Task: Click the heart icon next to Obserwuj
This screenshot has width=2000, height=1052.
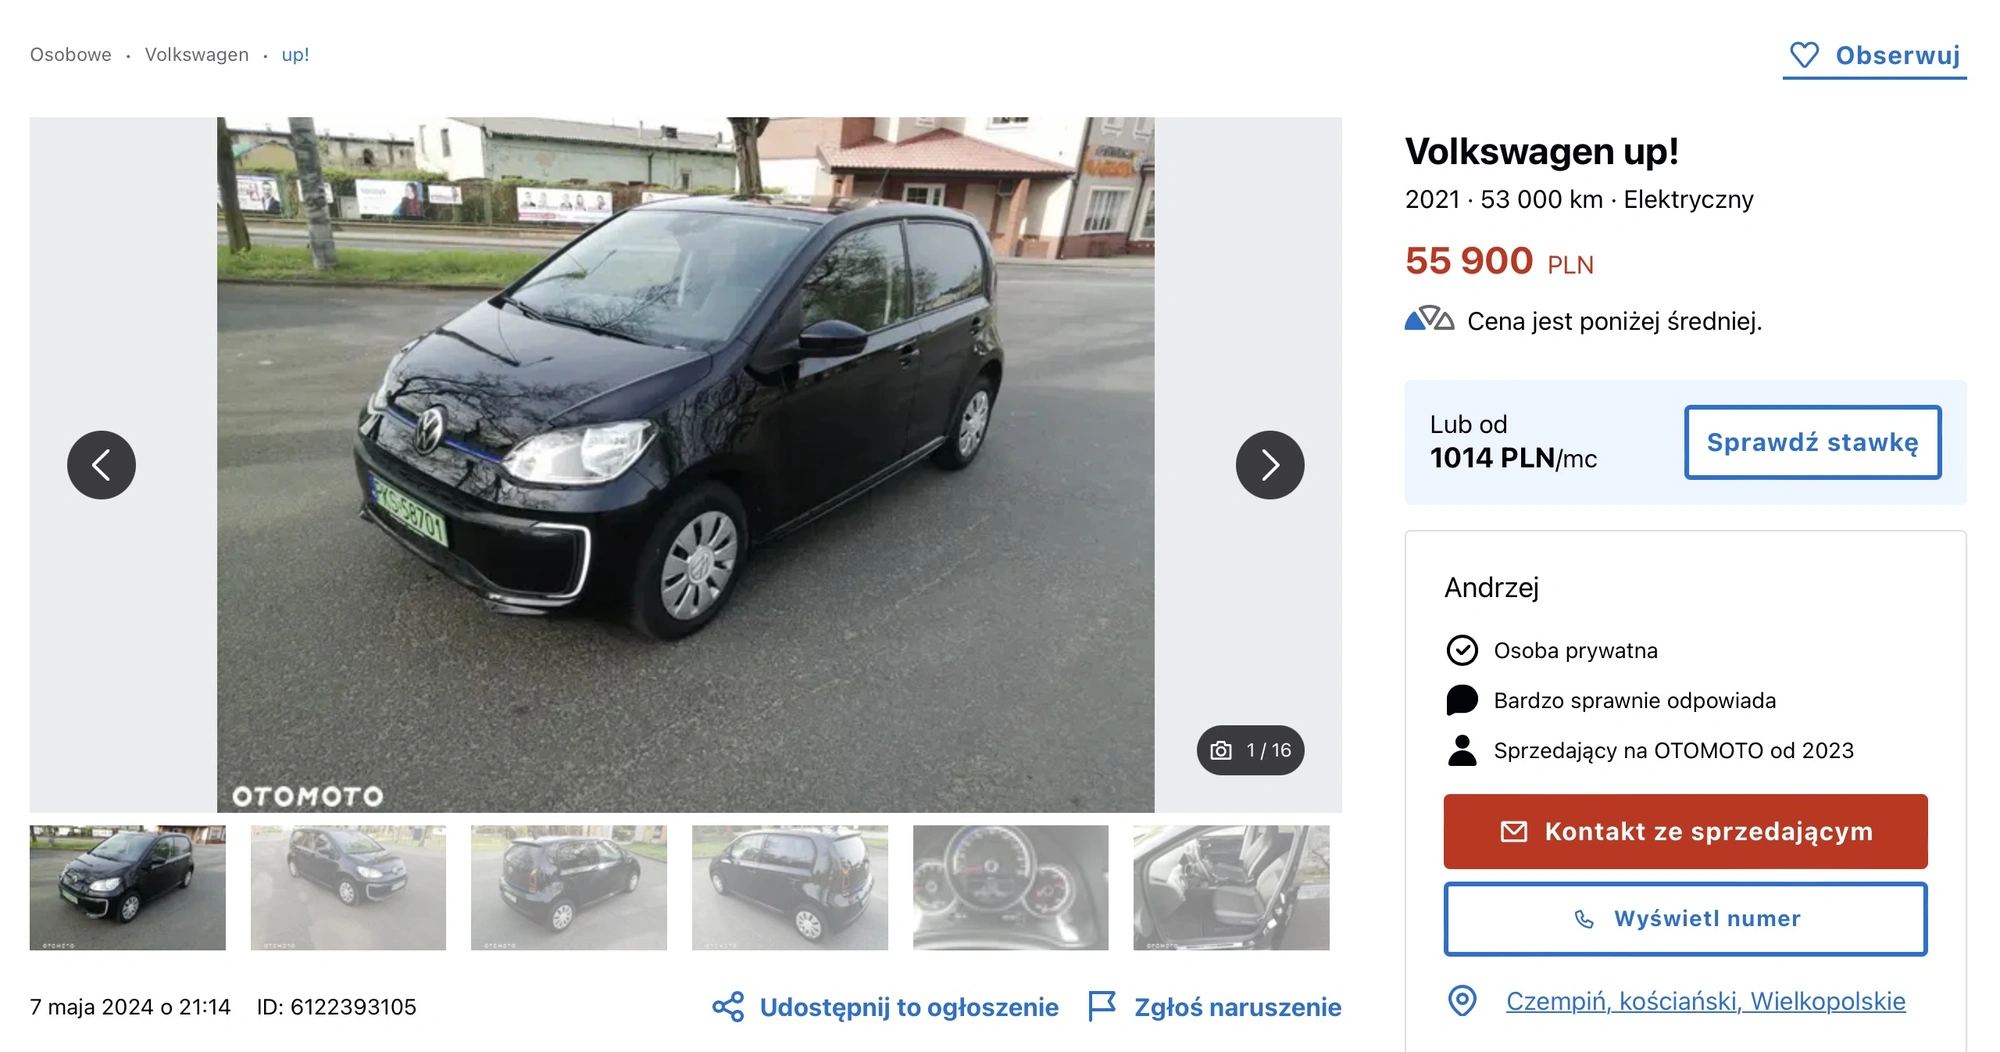Action: click(1804, 55)
